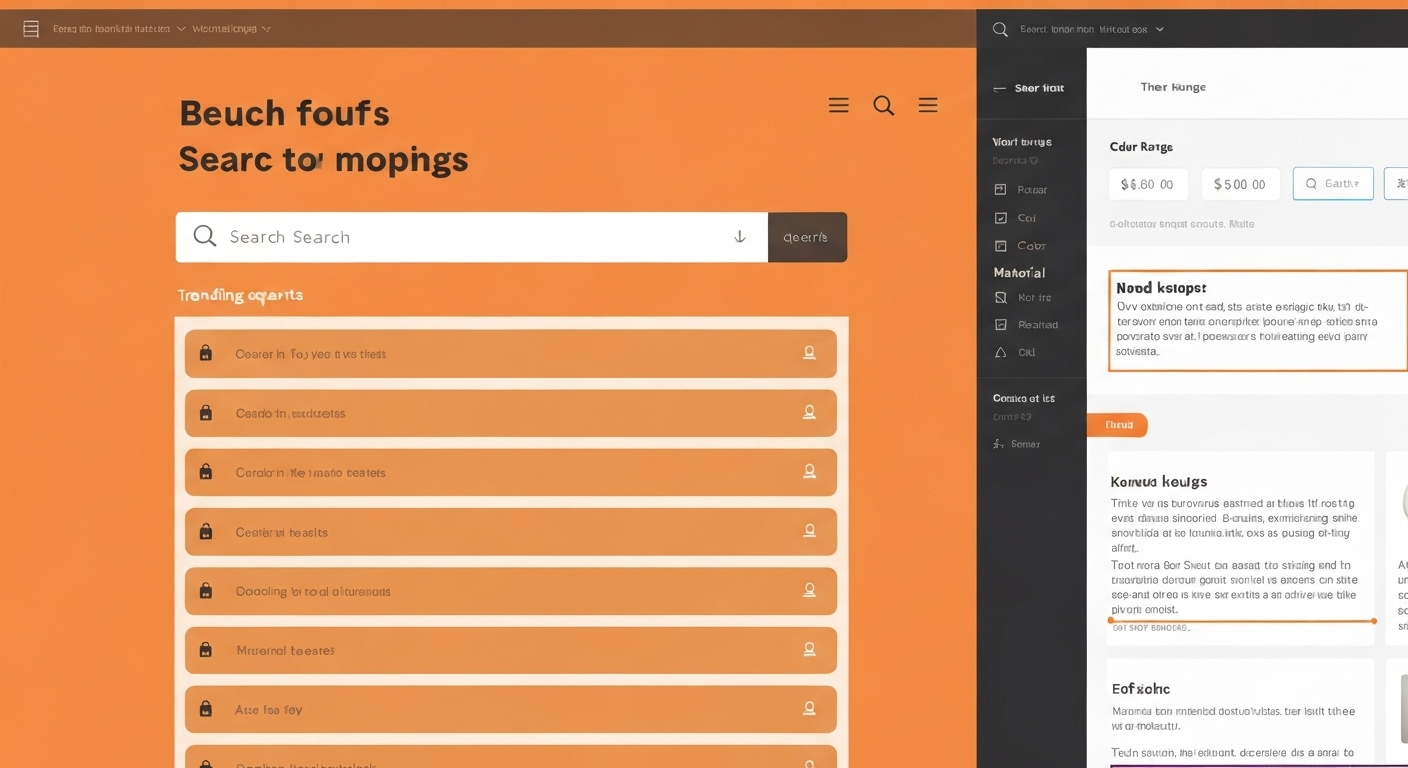This screenshot has width=1408, height=768.
Task: Click bag icon in 'Ceafer al teaslts' row
Action: pos(206,532)
